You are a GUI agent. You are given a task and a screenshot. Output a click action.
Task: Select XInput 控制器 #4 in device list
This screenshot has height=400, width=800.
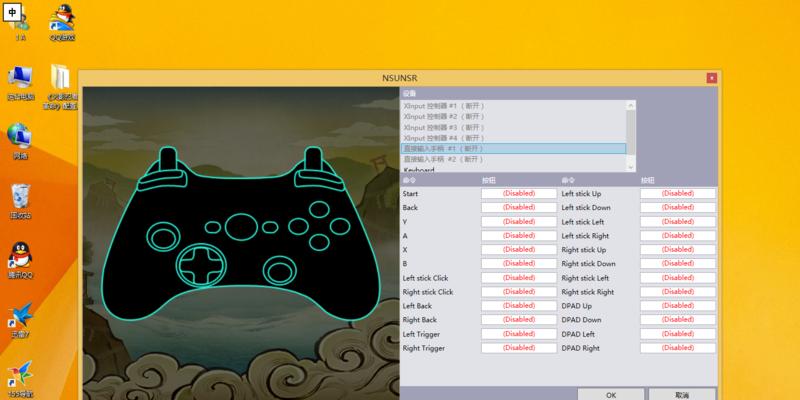pyautogui.click(x=513, y=138)
